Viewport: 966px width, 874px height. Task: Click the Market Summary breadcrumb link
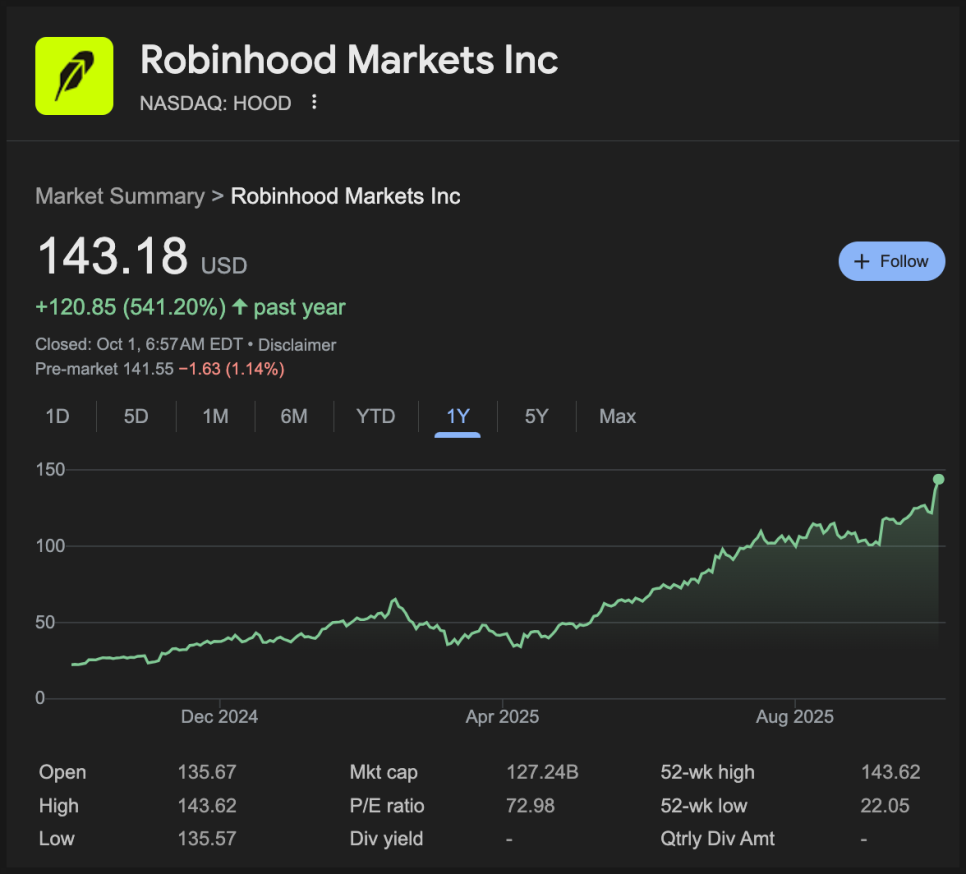pos(119,196)
